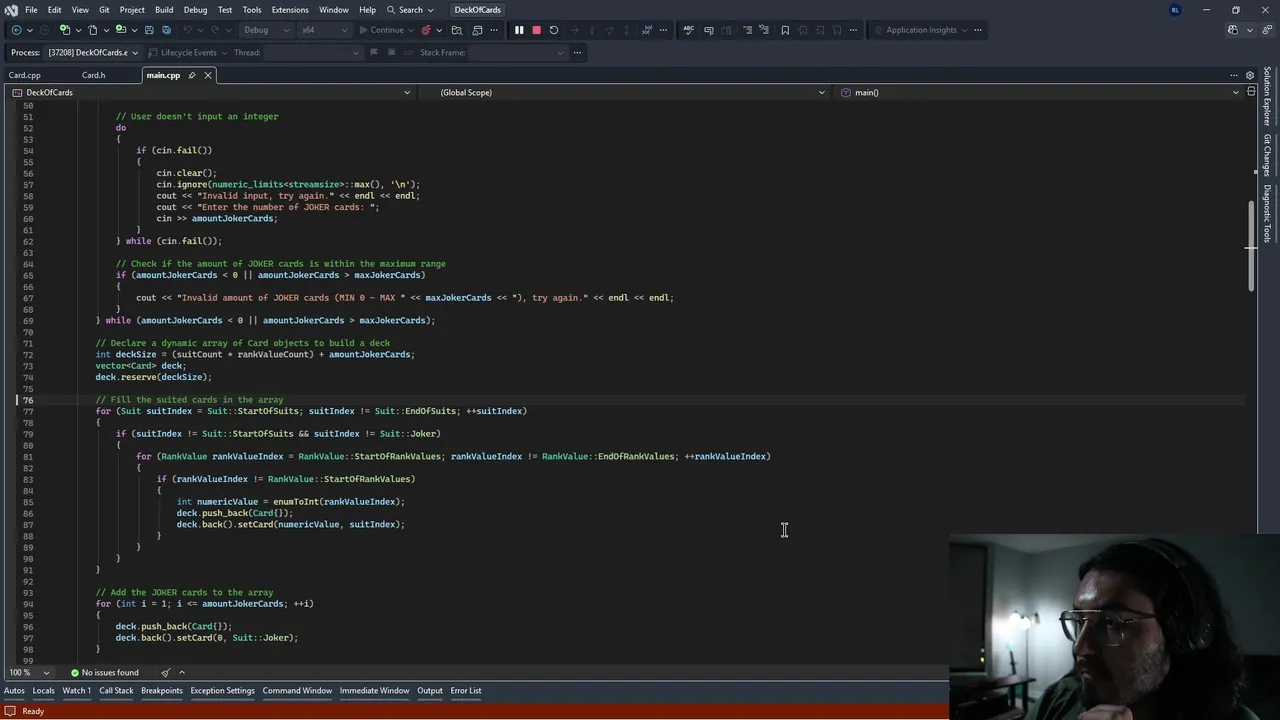Open the Exception Settings tab
This screenshot has height=720, width=1280.
click(222, 690)
